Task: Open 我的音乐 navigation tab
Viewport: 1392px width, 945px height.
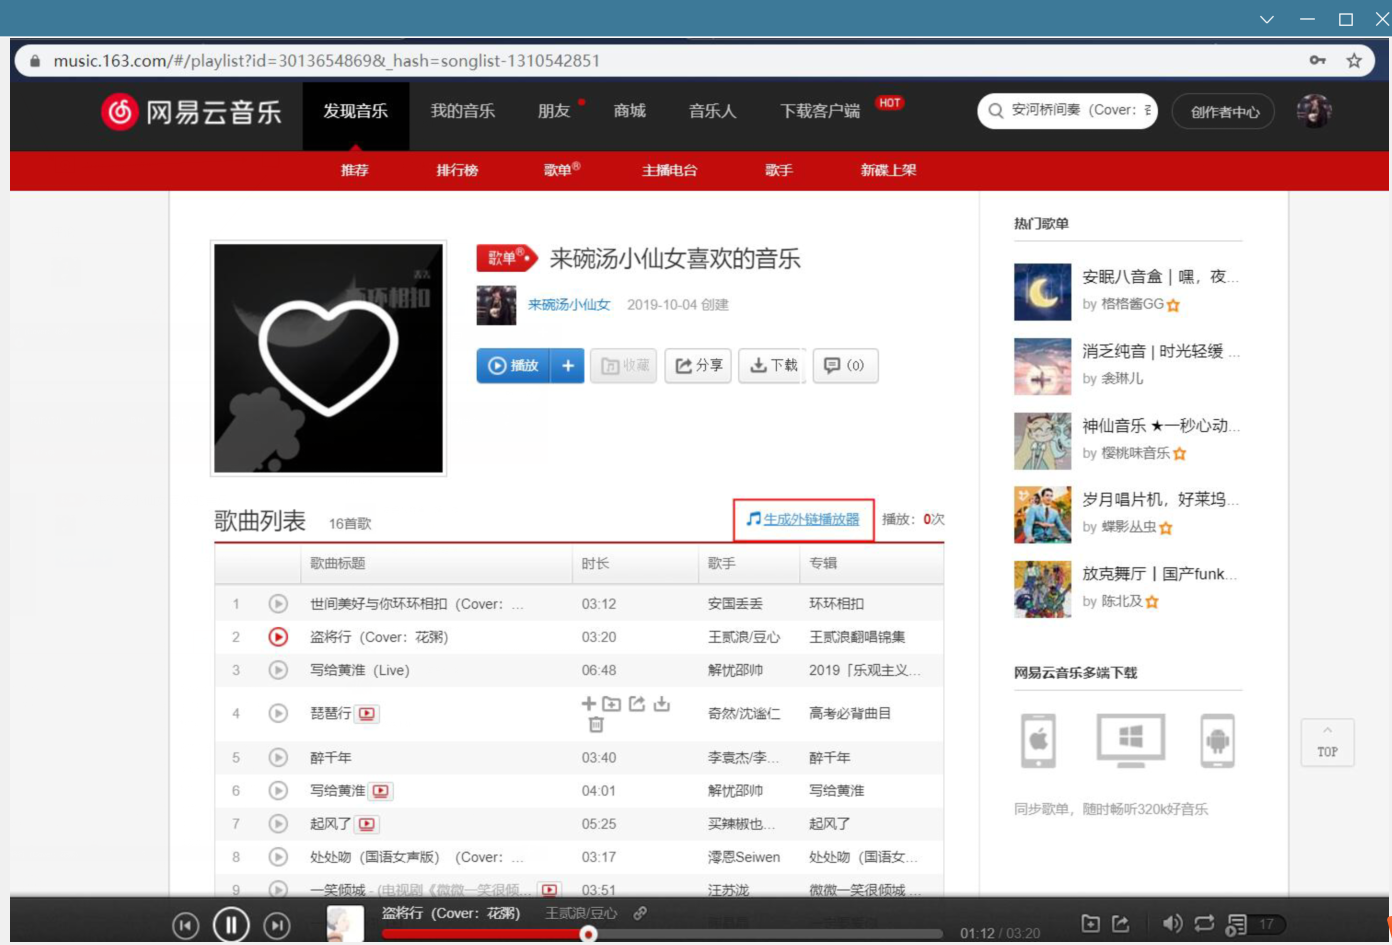Action: point(462,111)
